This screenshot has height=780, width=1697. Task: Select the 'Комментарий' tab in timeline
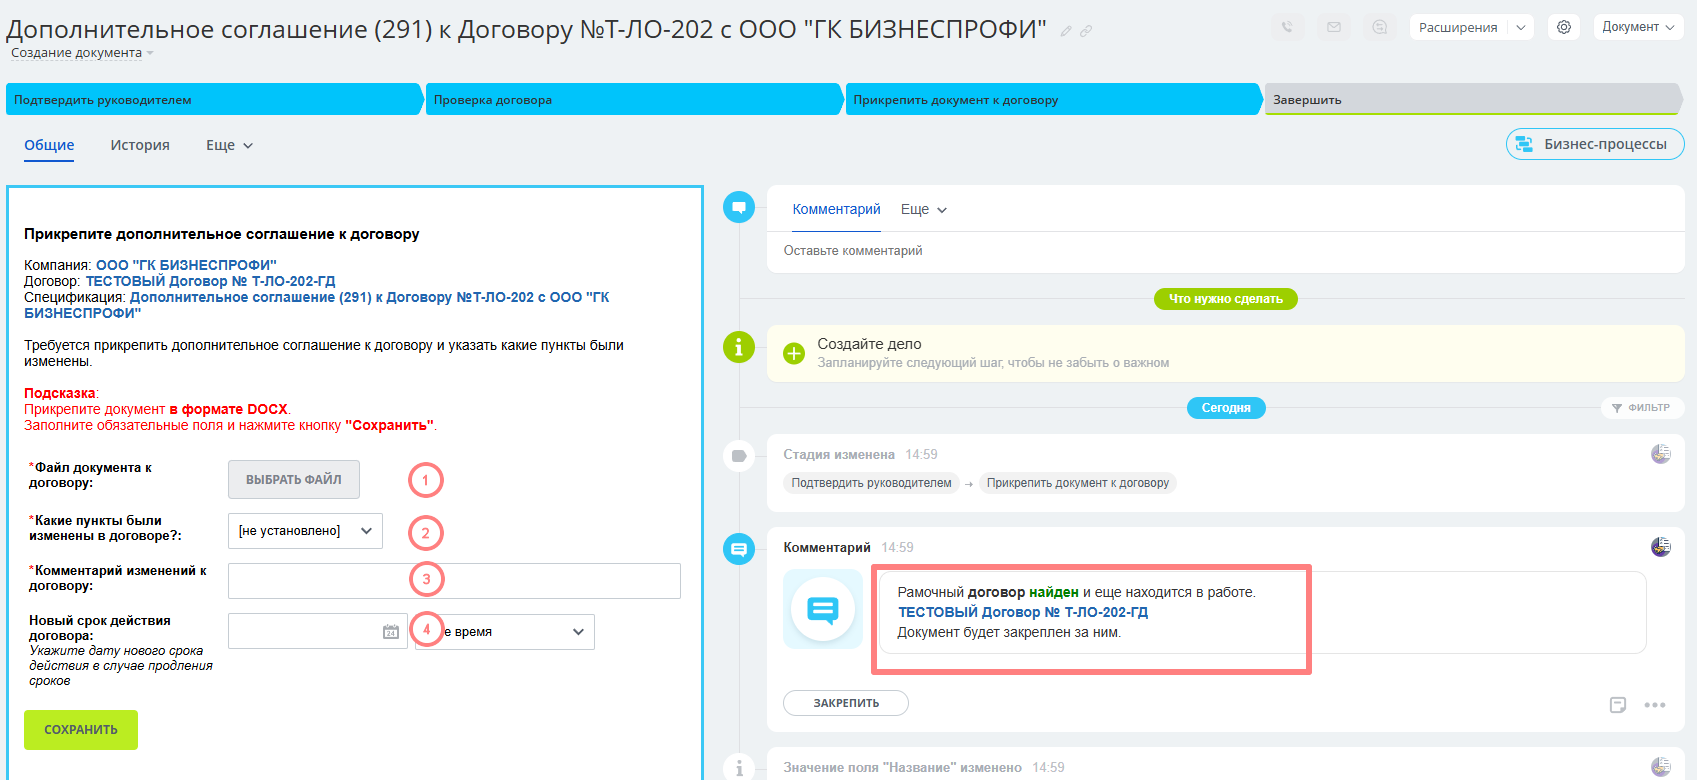tap(836, 209)
